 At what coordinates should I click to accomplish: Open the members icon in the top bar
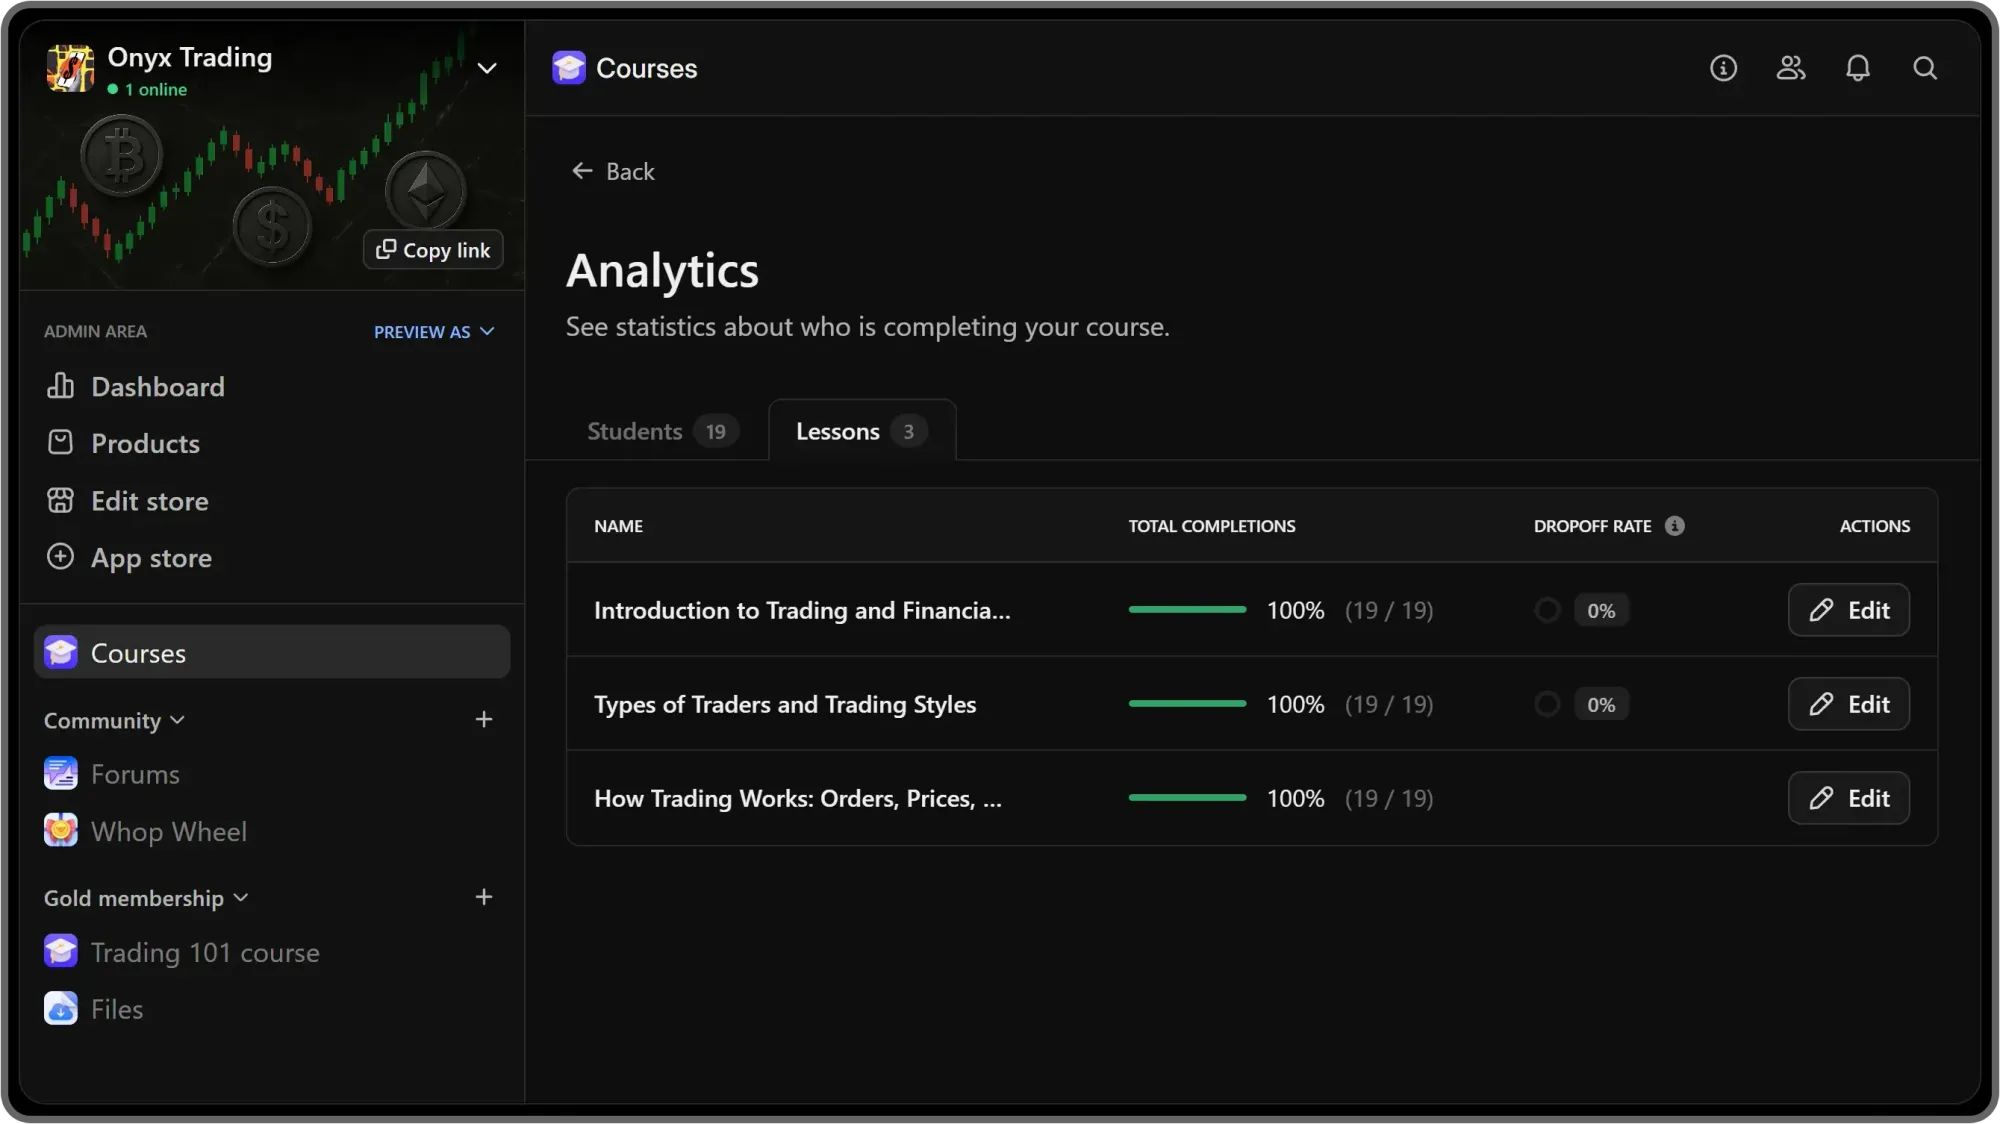1791,68
